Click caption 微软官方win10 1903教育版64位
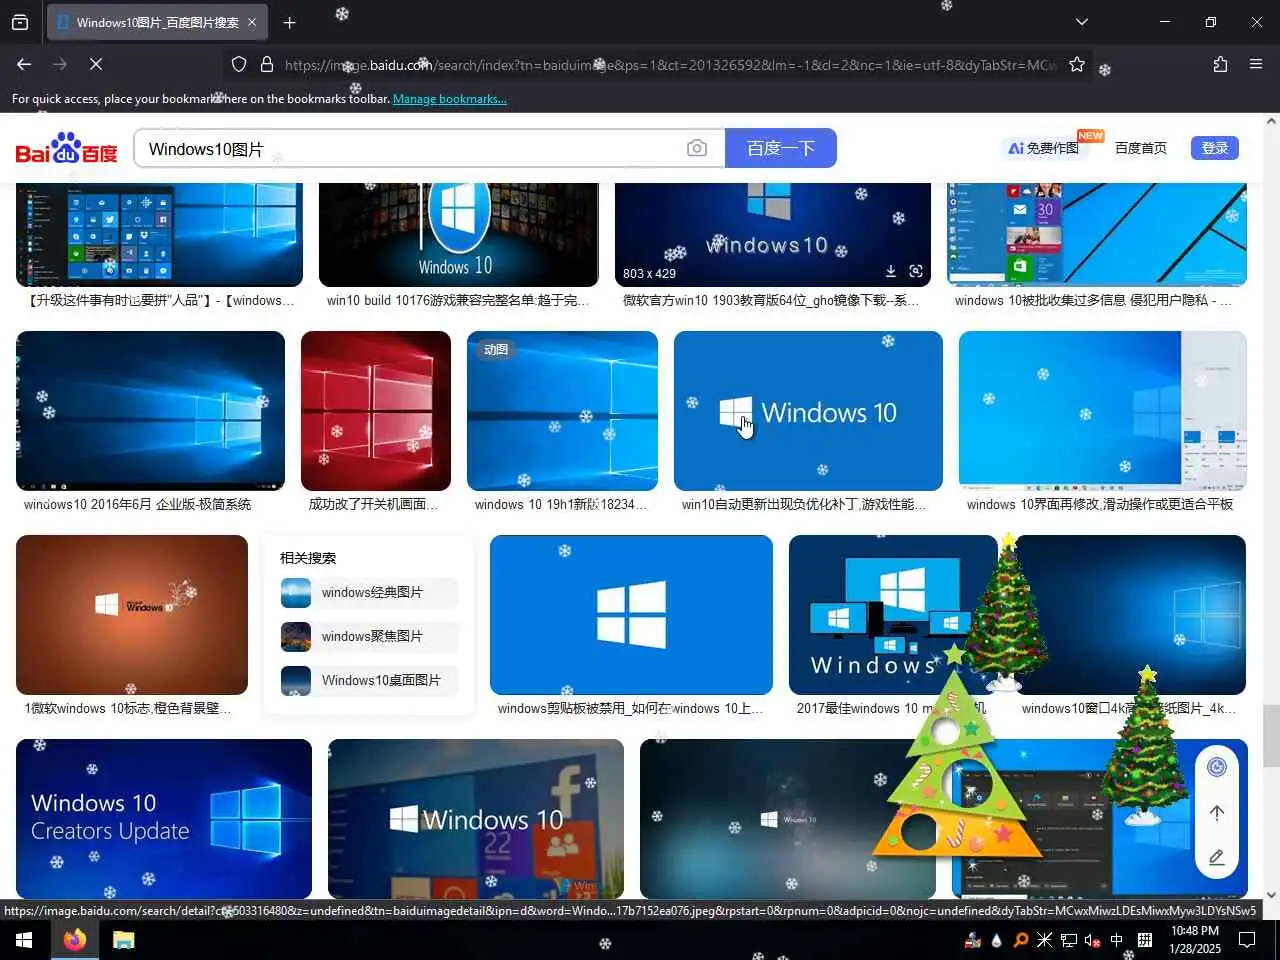The height and width of the screenshot is (960, 1280). (770, 300)
